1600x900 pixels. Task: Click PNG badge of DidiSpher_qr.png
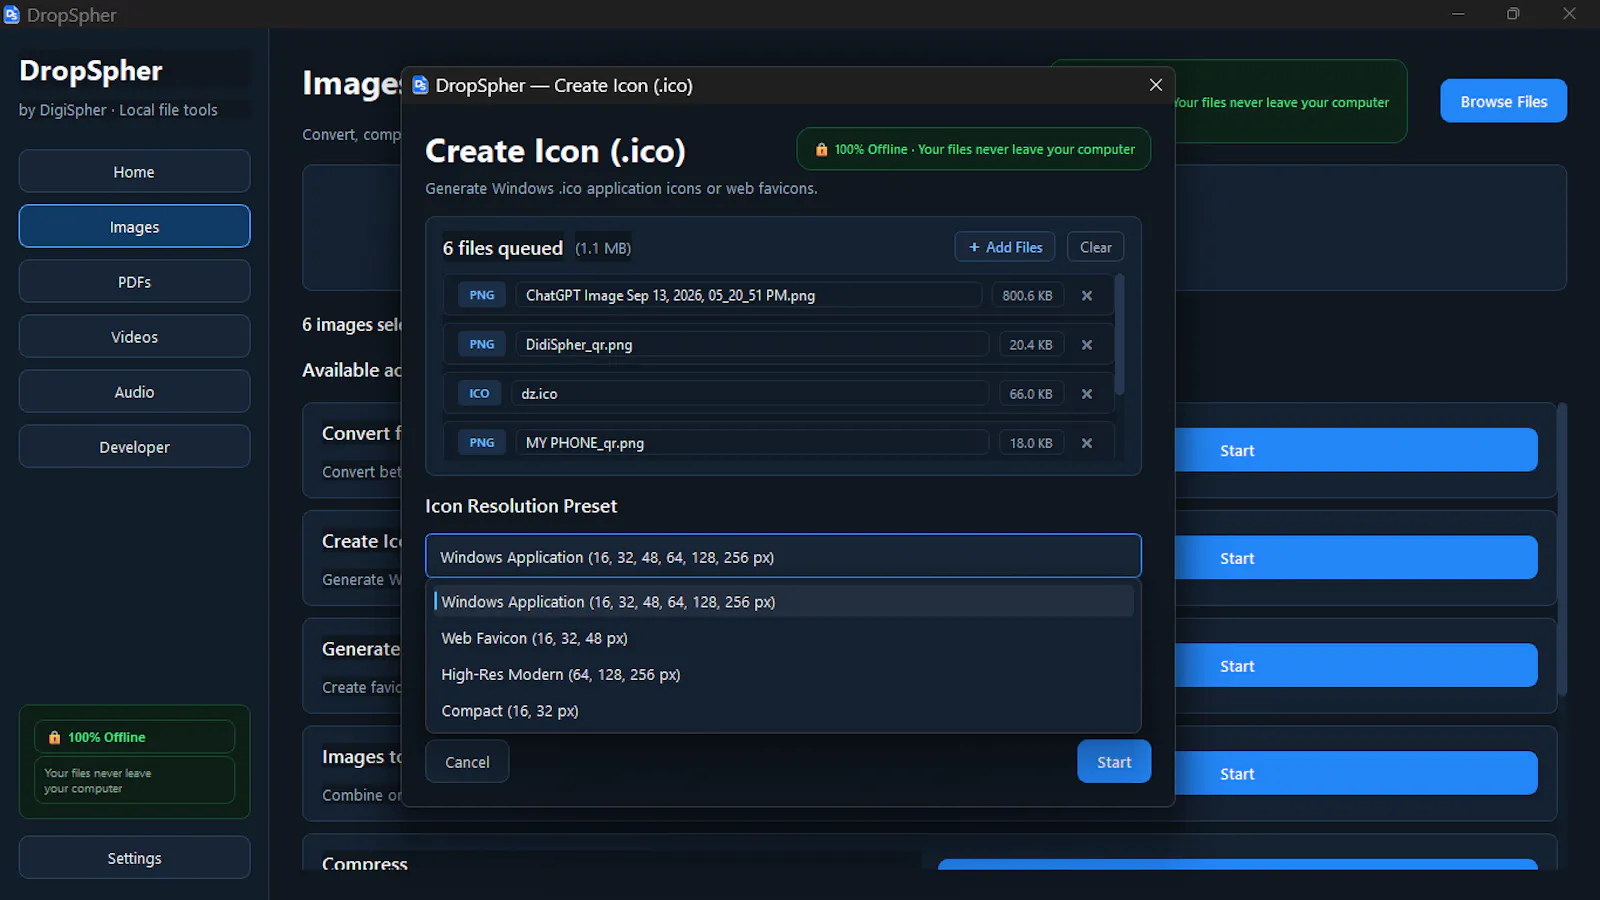(482, 344)
